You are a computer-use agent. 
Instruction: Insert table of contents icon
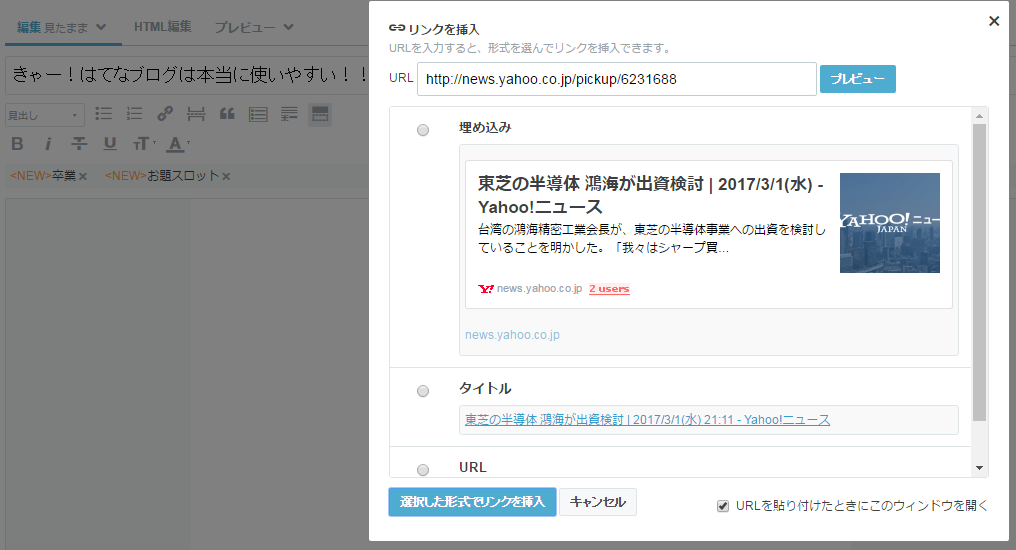pyautogui.click(x=258, y=115)
